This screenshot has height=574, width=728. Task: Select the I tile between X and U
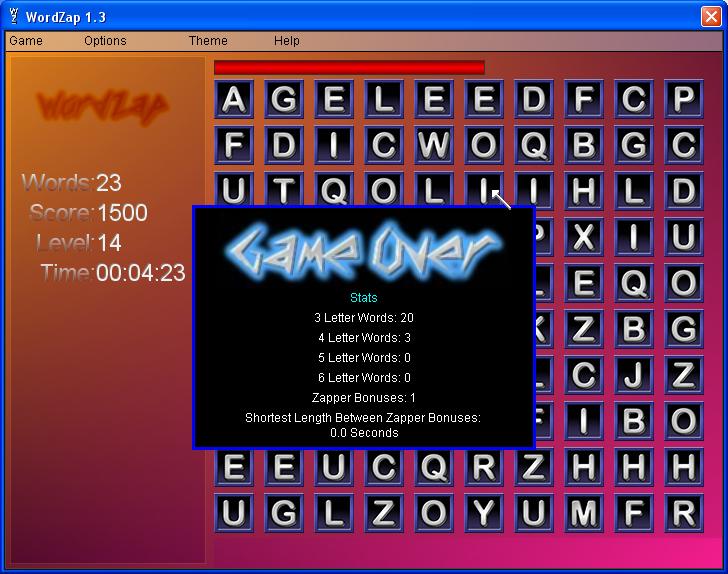pos(634,237)
